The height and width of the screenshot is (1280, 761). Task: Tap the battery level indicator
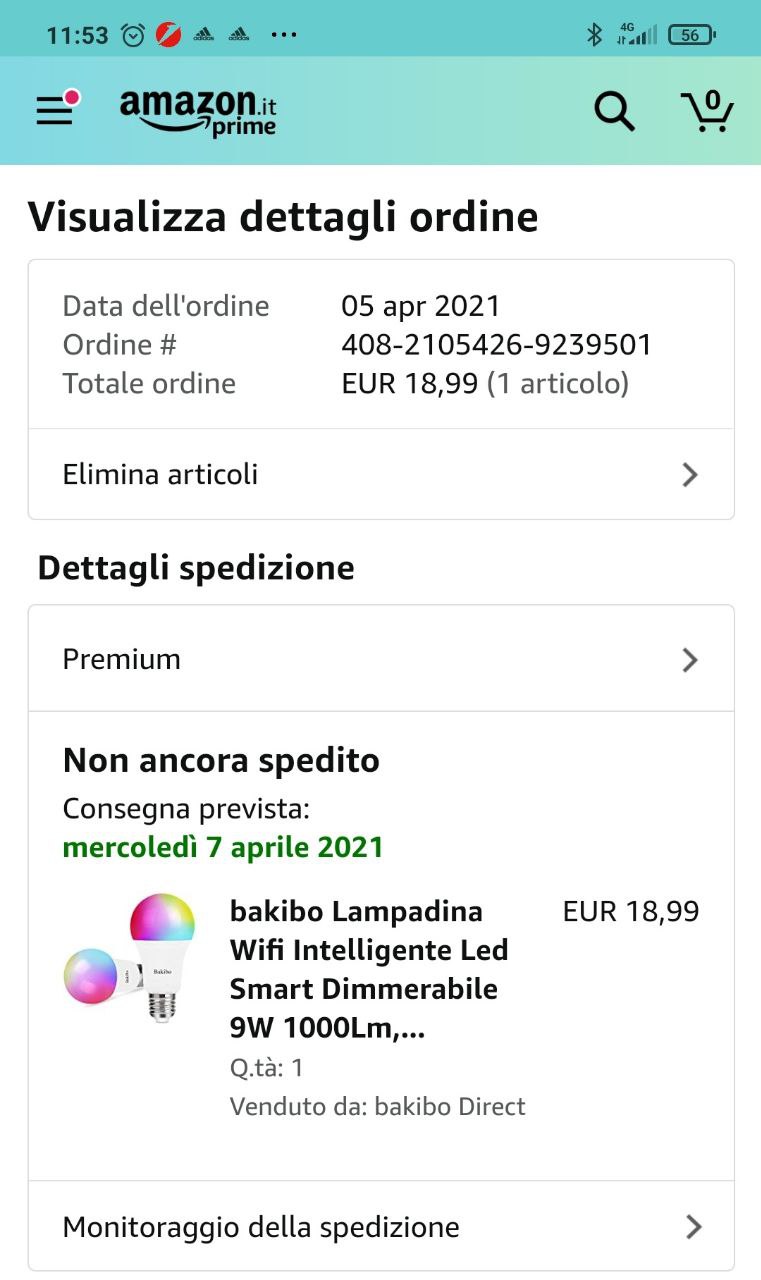691,35
